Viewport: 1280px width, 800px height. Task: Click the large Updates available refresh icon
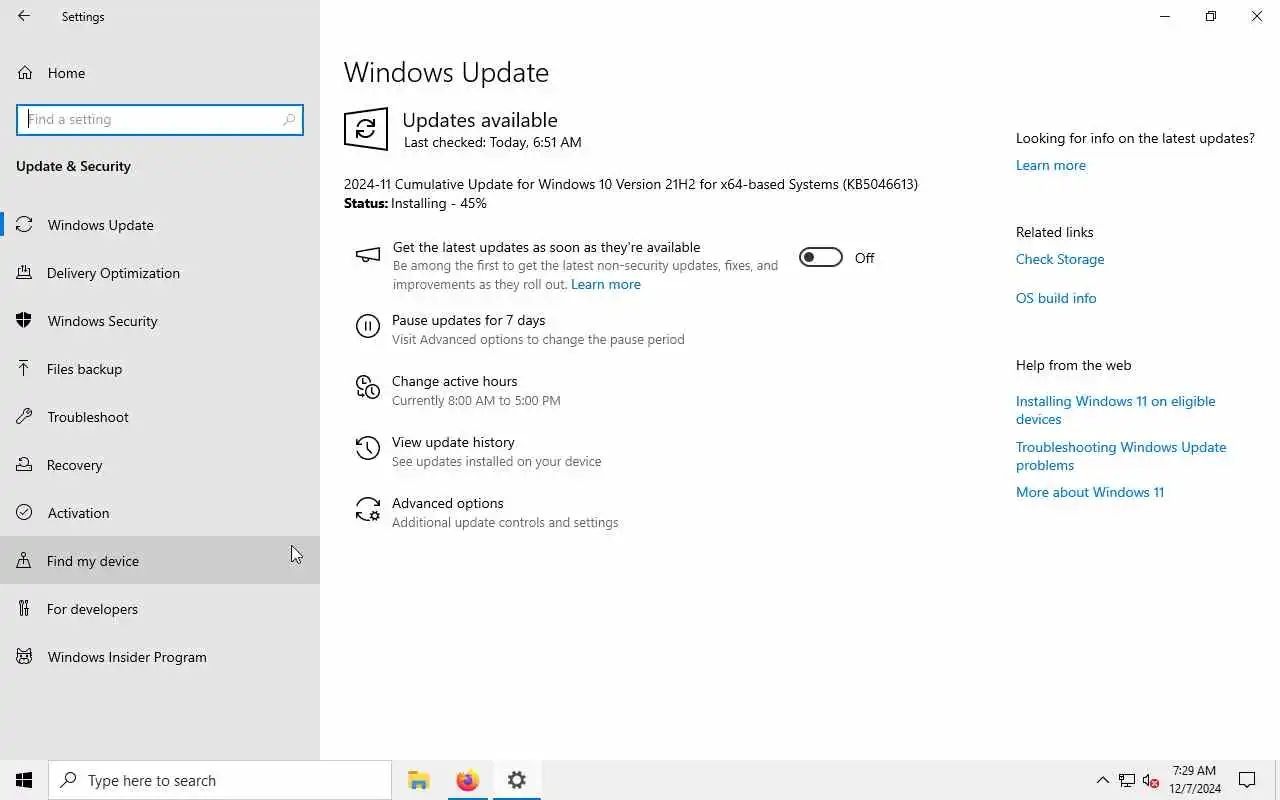366,129
